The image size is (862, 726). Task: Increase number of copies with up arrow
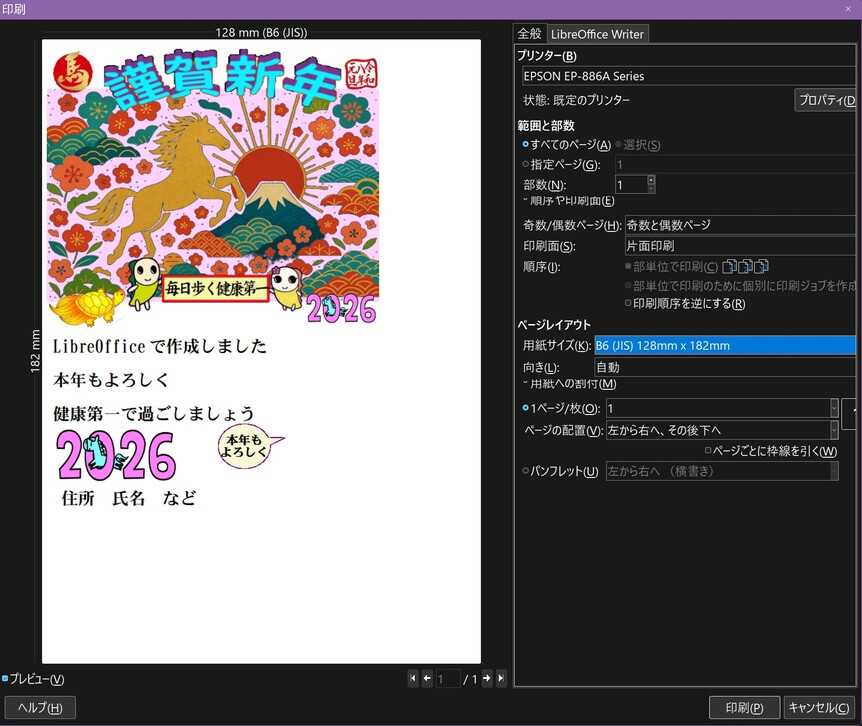[x=651, y=180]
